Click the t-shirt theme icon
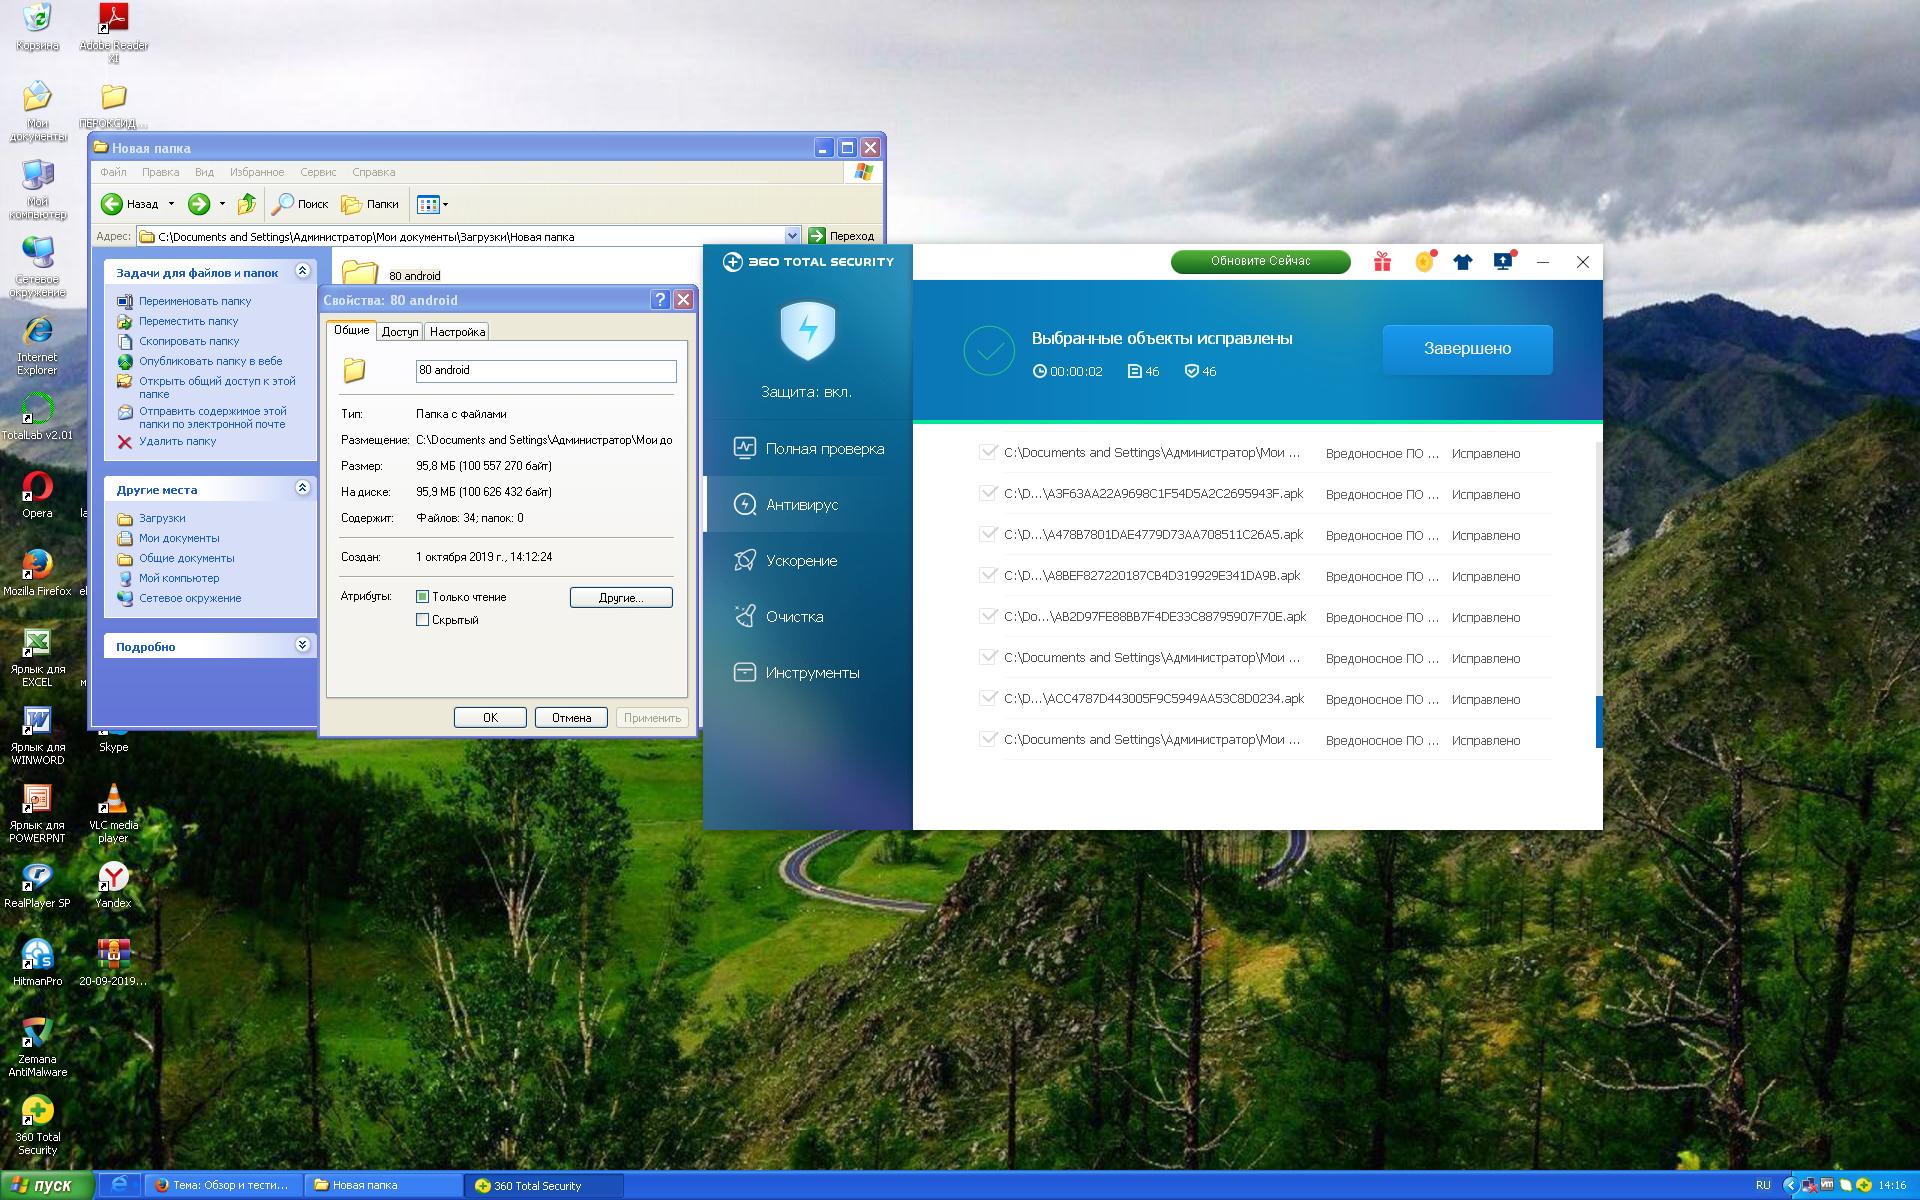The height and width of the screenshot is (1200, 1920). pos(1463,262)
